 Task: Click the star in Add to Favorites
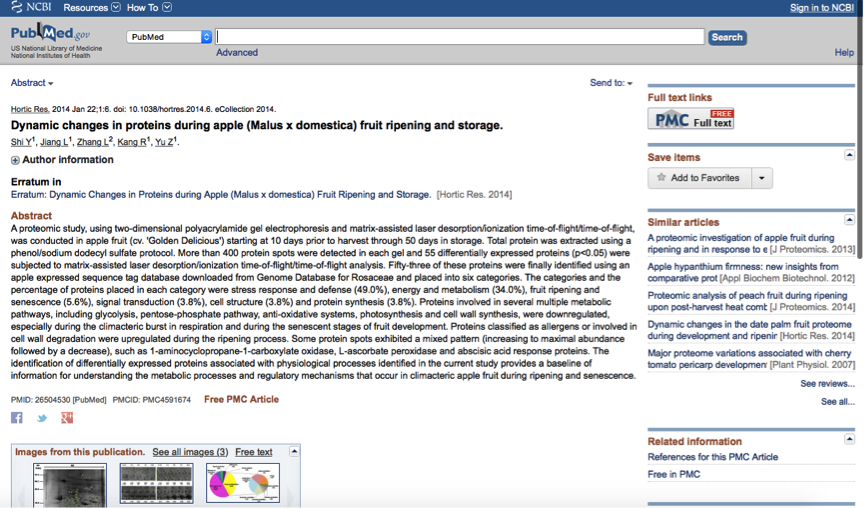tap(661, 177)
